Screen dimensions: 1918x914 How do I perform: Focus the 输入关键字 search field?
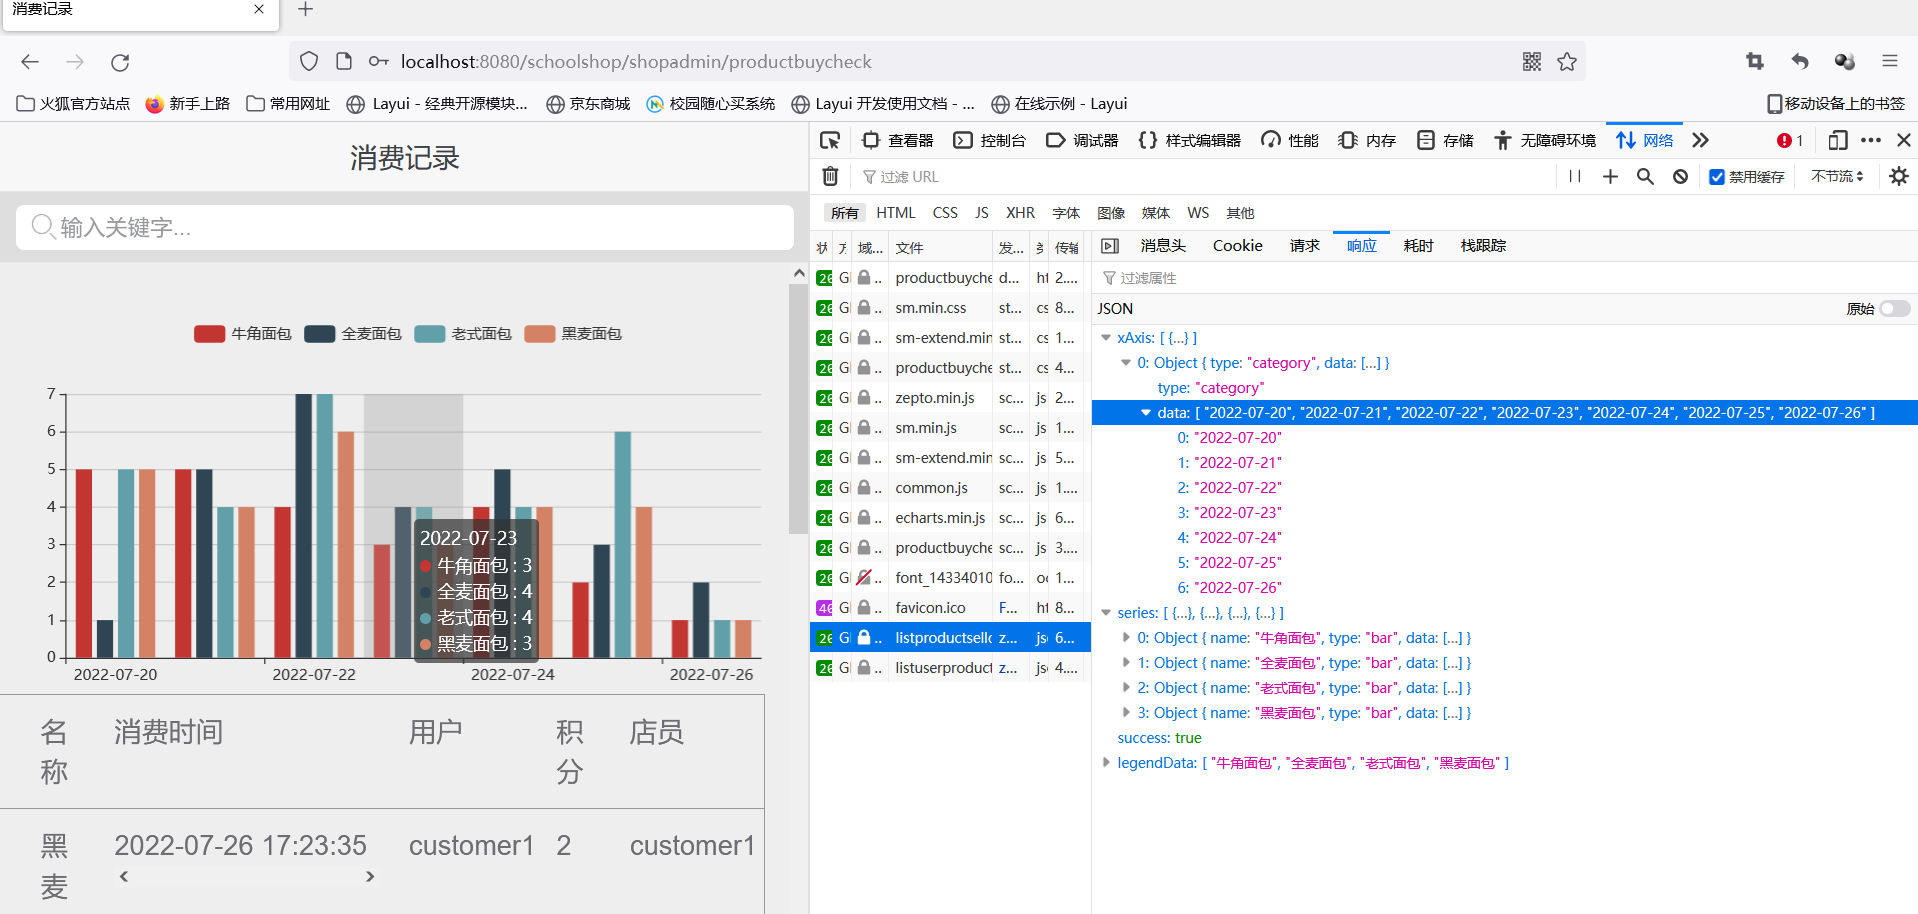(405, 228)
